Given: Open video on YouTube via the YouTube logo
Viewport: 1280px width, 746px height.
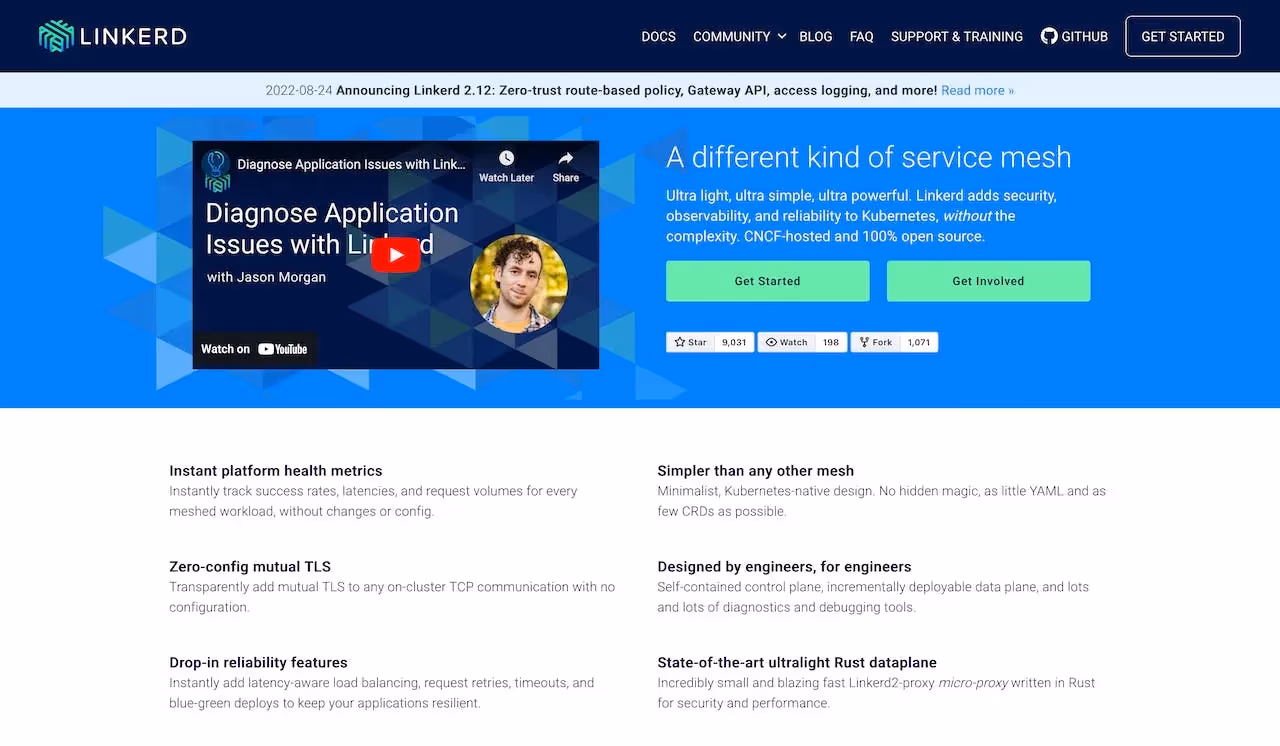Looking at the screenshot, I should (283, 349).
